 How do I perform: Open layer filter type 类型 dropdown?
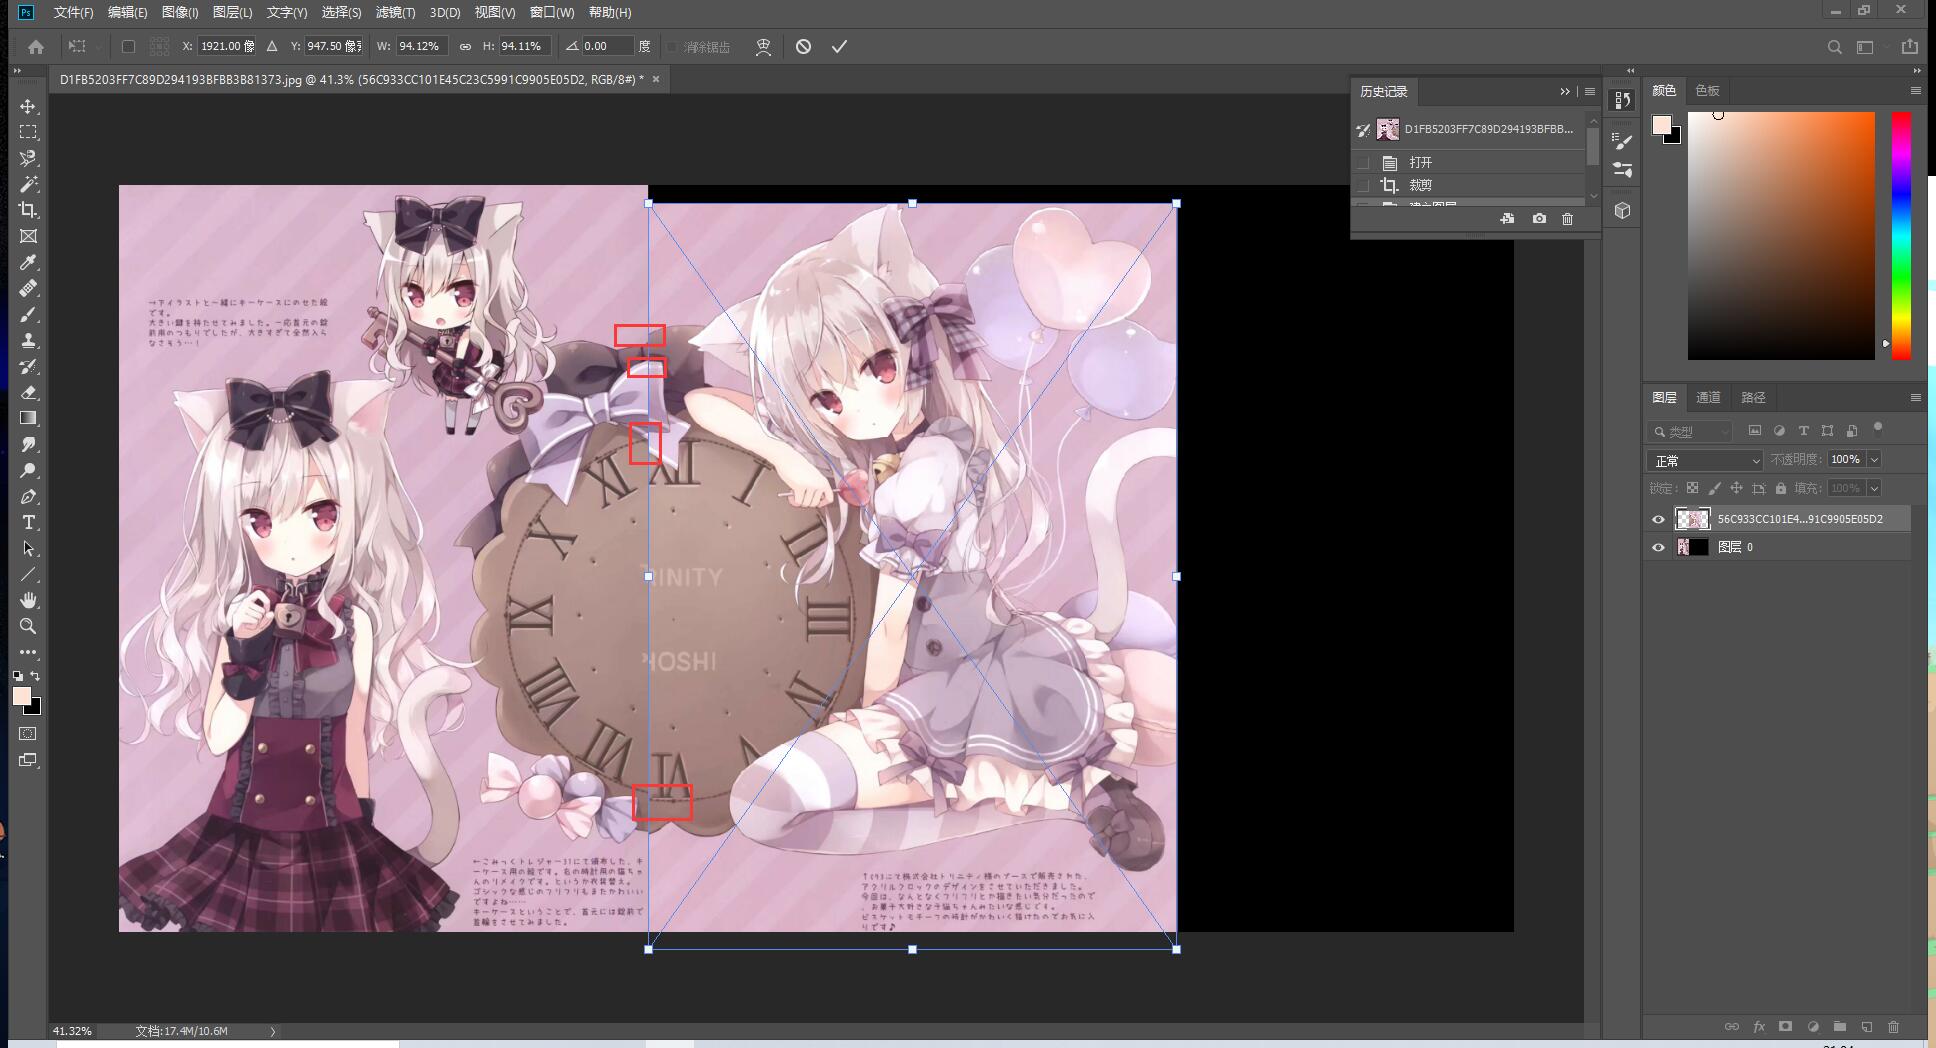coord(1690,431)
